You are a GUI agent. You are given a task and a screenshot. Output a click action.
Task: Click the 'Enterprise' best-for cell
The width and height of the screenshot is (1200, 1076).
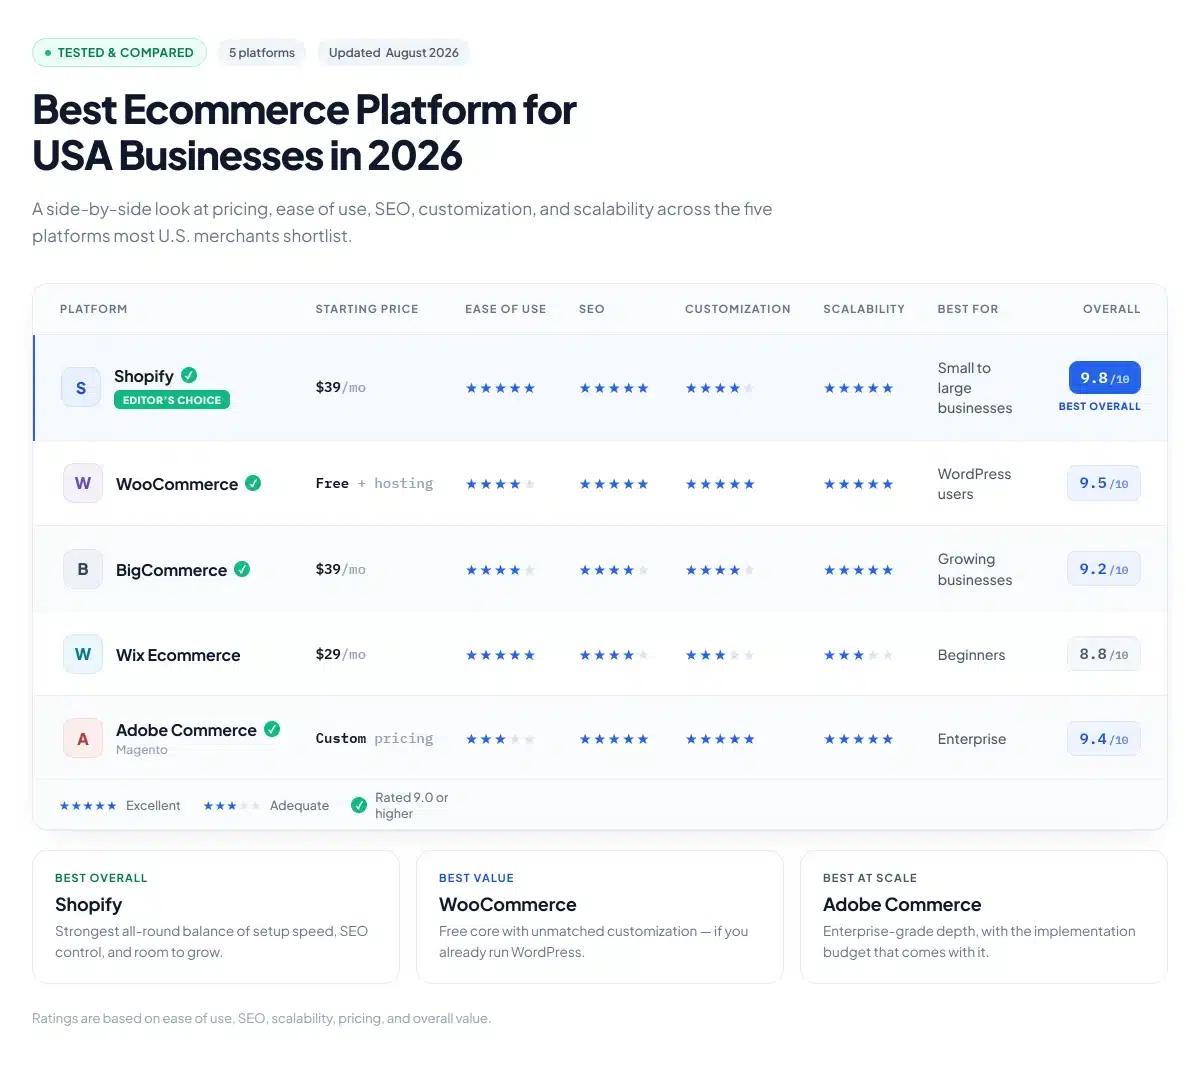[972, 739]
